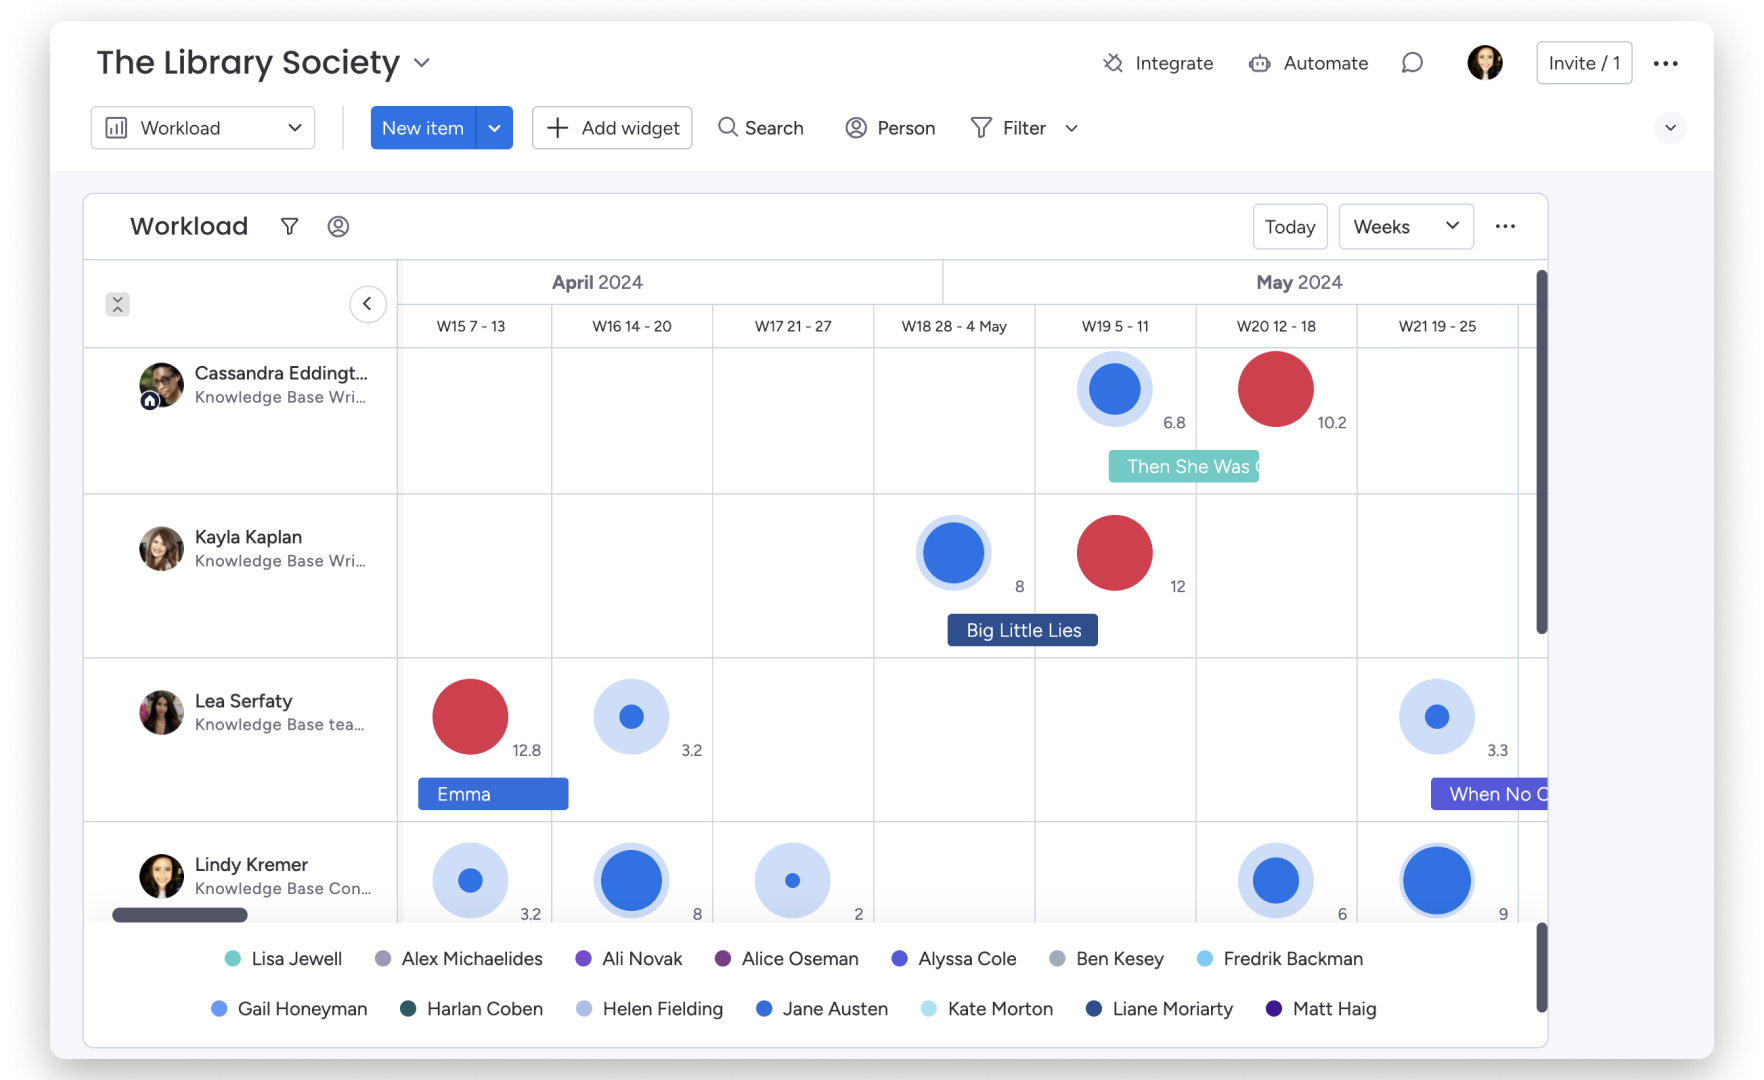Image resolution: width=1764 pixels, height=1080 pixels.
Task: Open the Workload widget three-dot menu
Action: pyautogui.click(x=1504, y=226)
